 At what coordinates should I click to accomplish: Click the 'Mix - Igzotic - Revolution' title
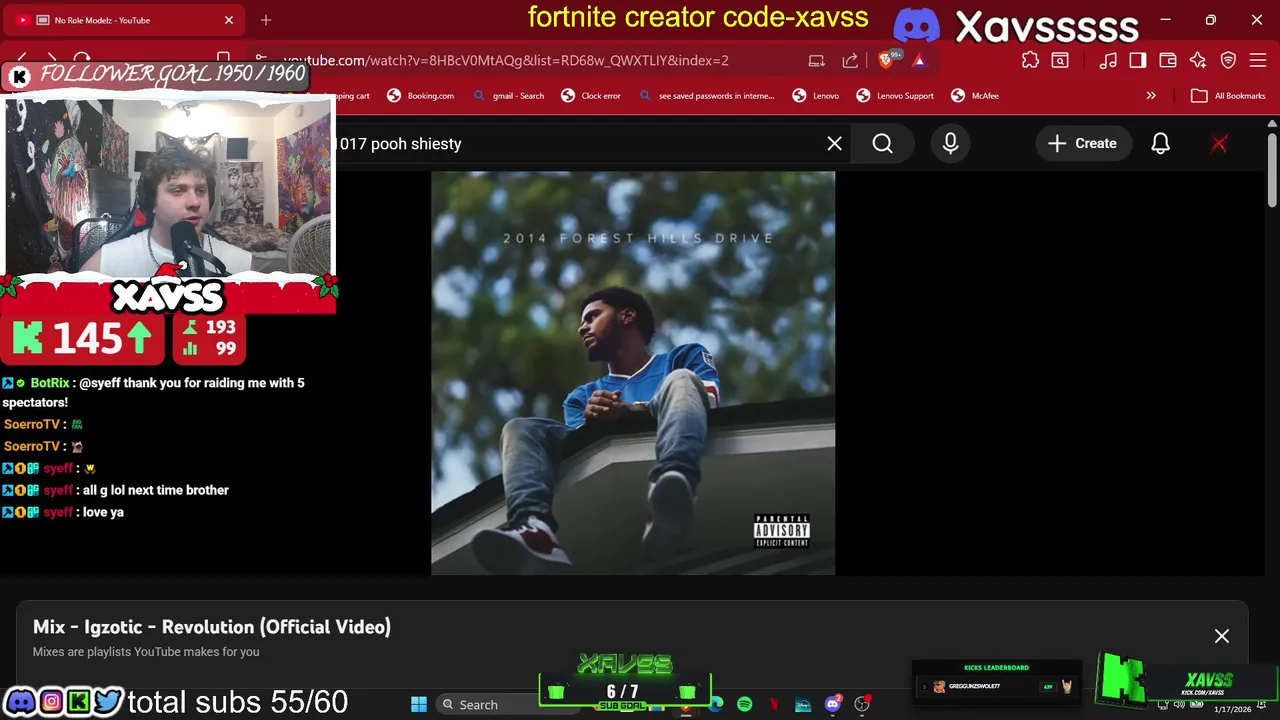[x=212, y=627]
